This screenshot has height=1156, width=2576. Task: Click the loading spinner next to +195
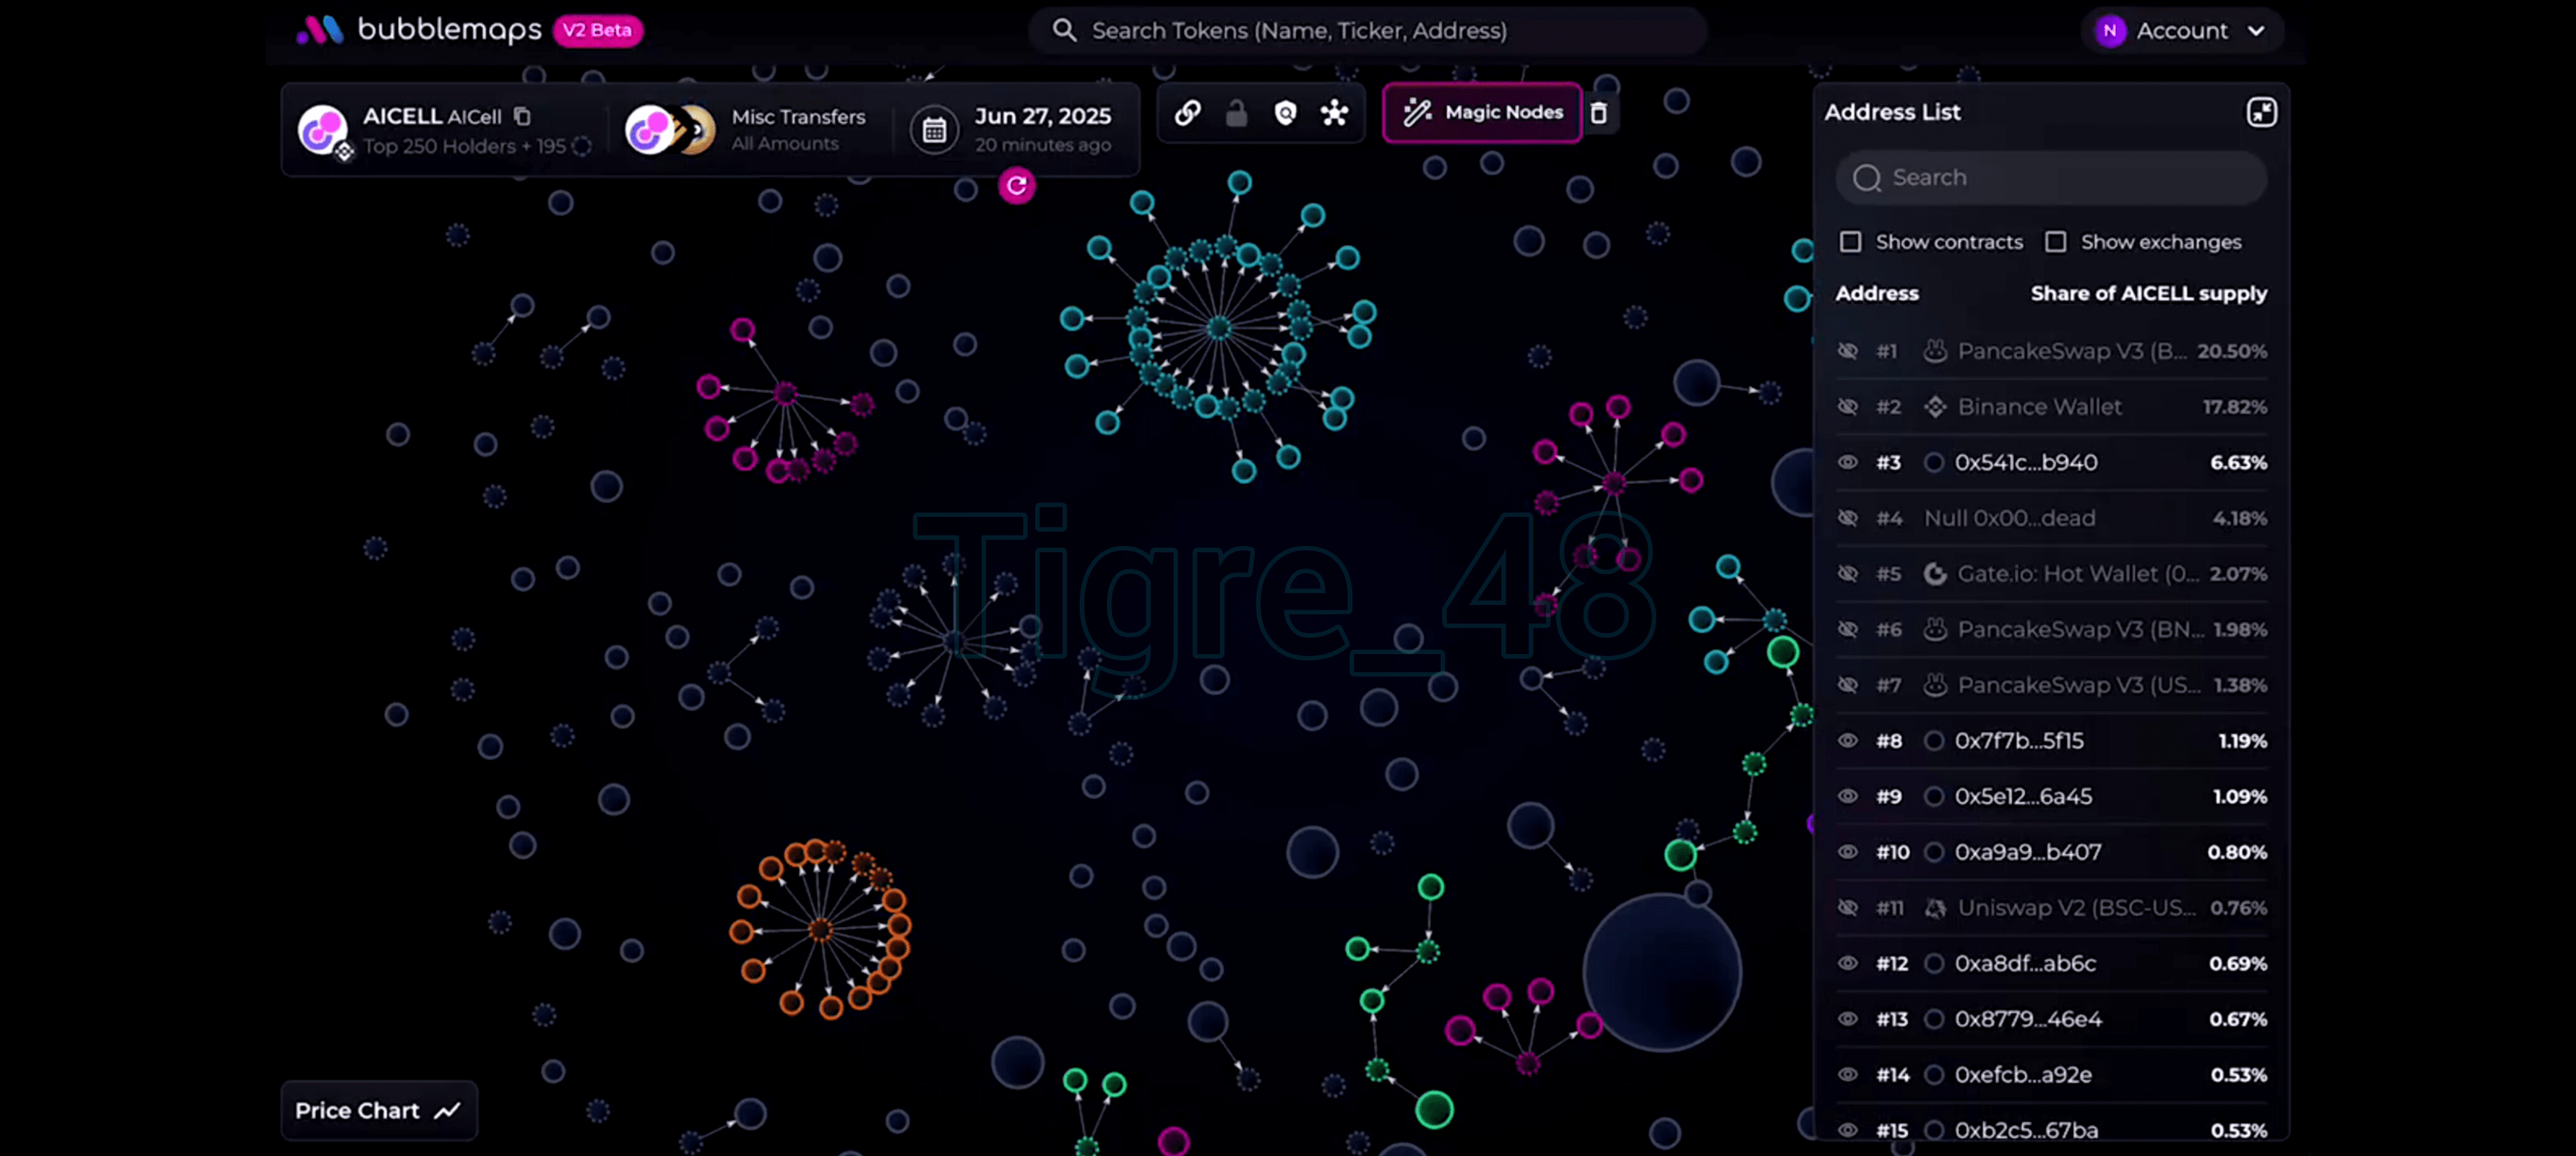click(x=581, y=146)
